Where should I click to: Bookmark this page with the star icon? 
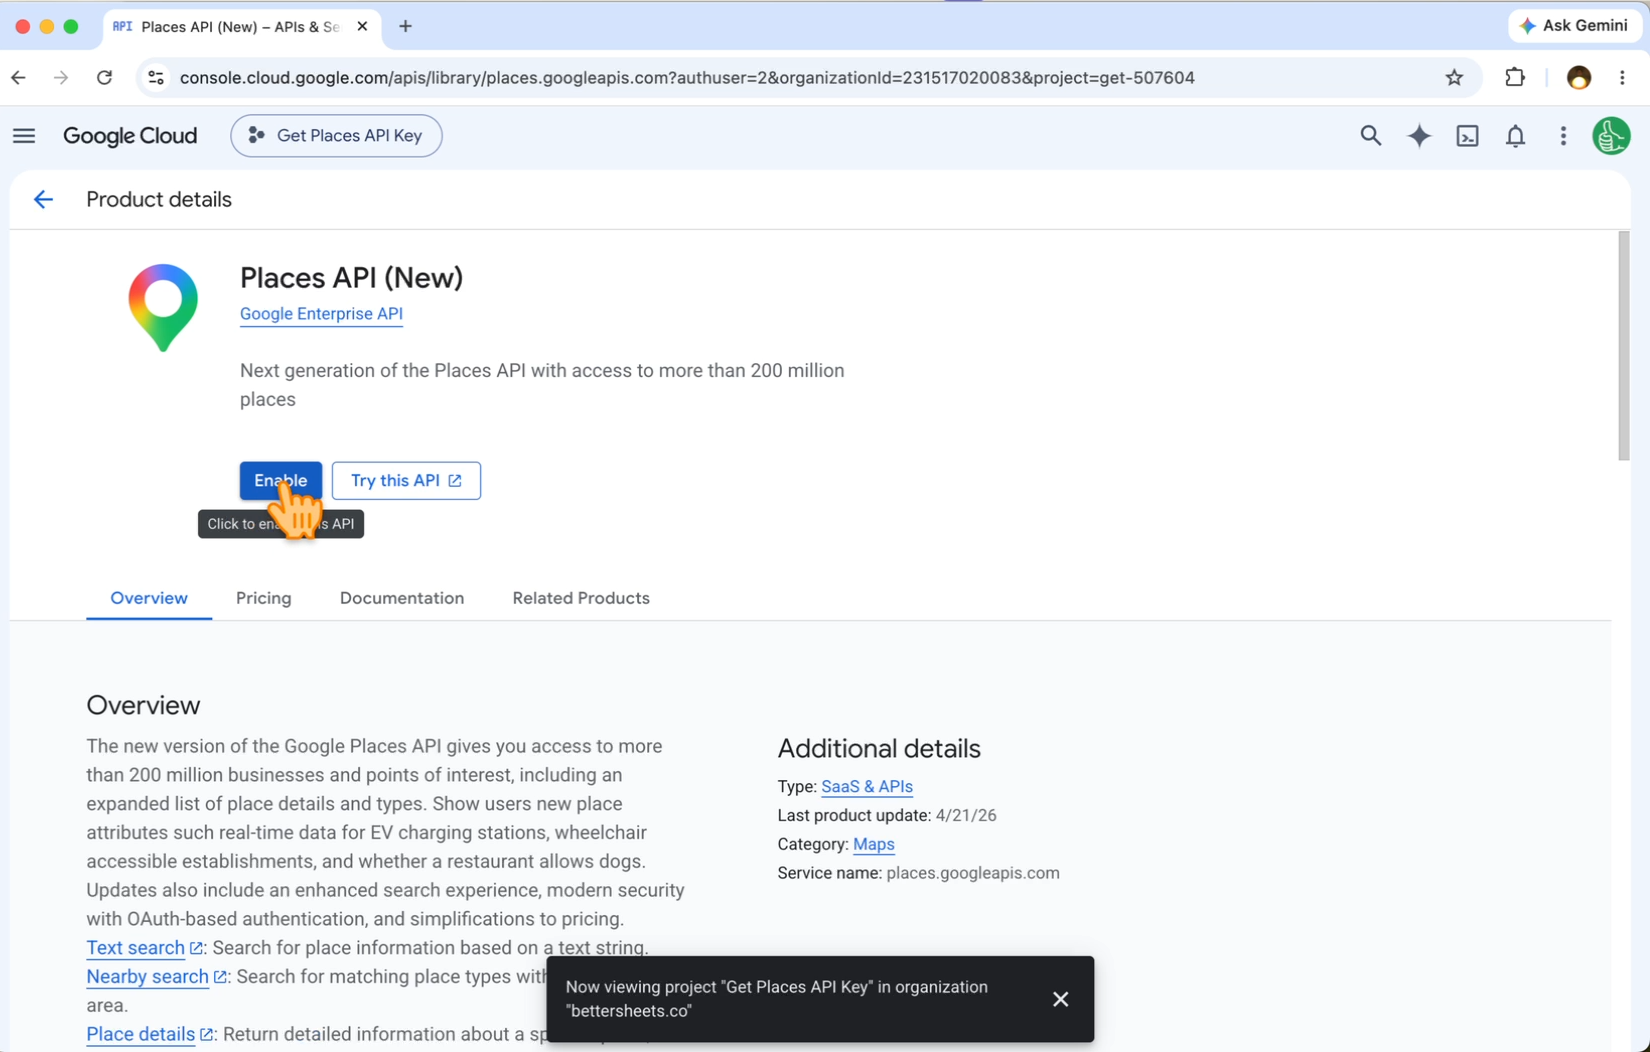(x=1454, y=78)
